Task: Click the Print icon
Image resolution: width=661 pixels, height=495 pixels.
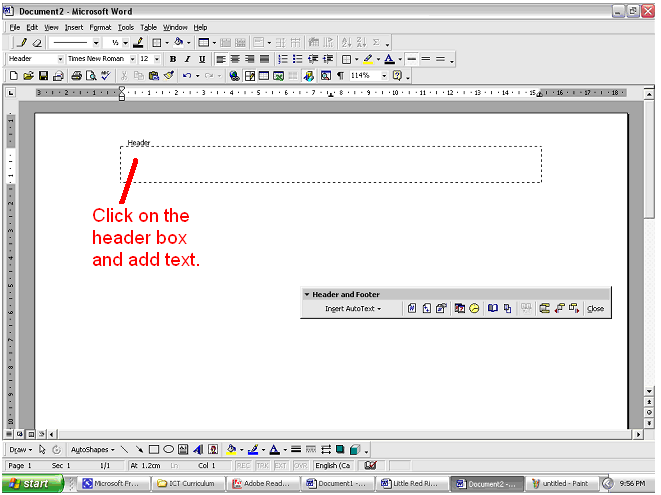Action: tap(76, 76)
